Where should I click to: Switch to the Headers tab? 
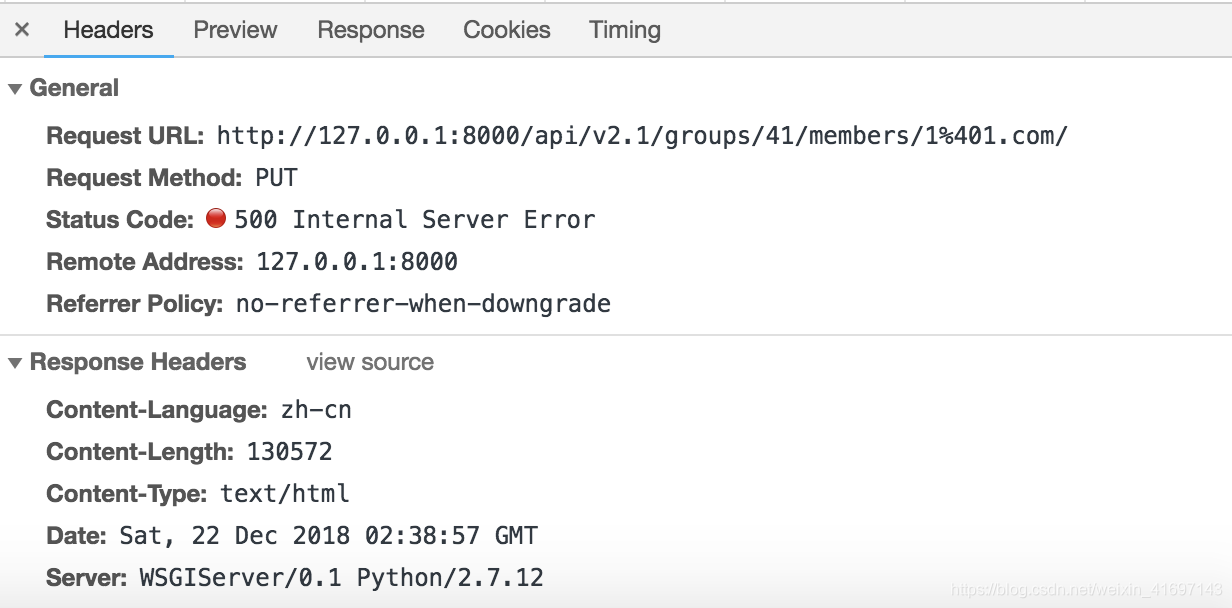108,30
